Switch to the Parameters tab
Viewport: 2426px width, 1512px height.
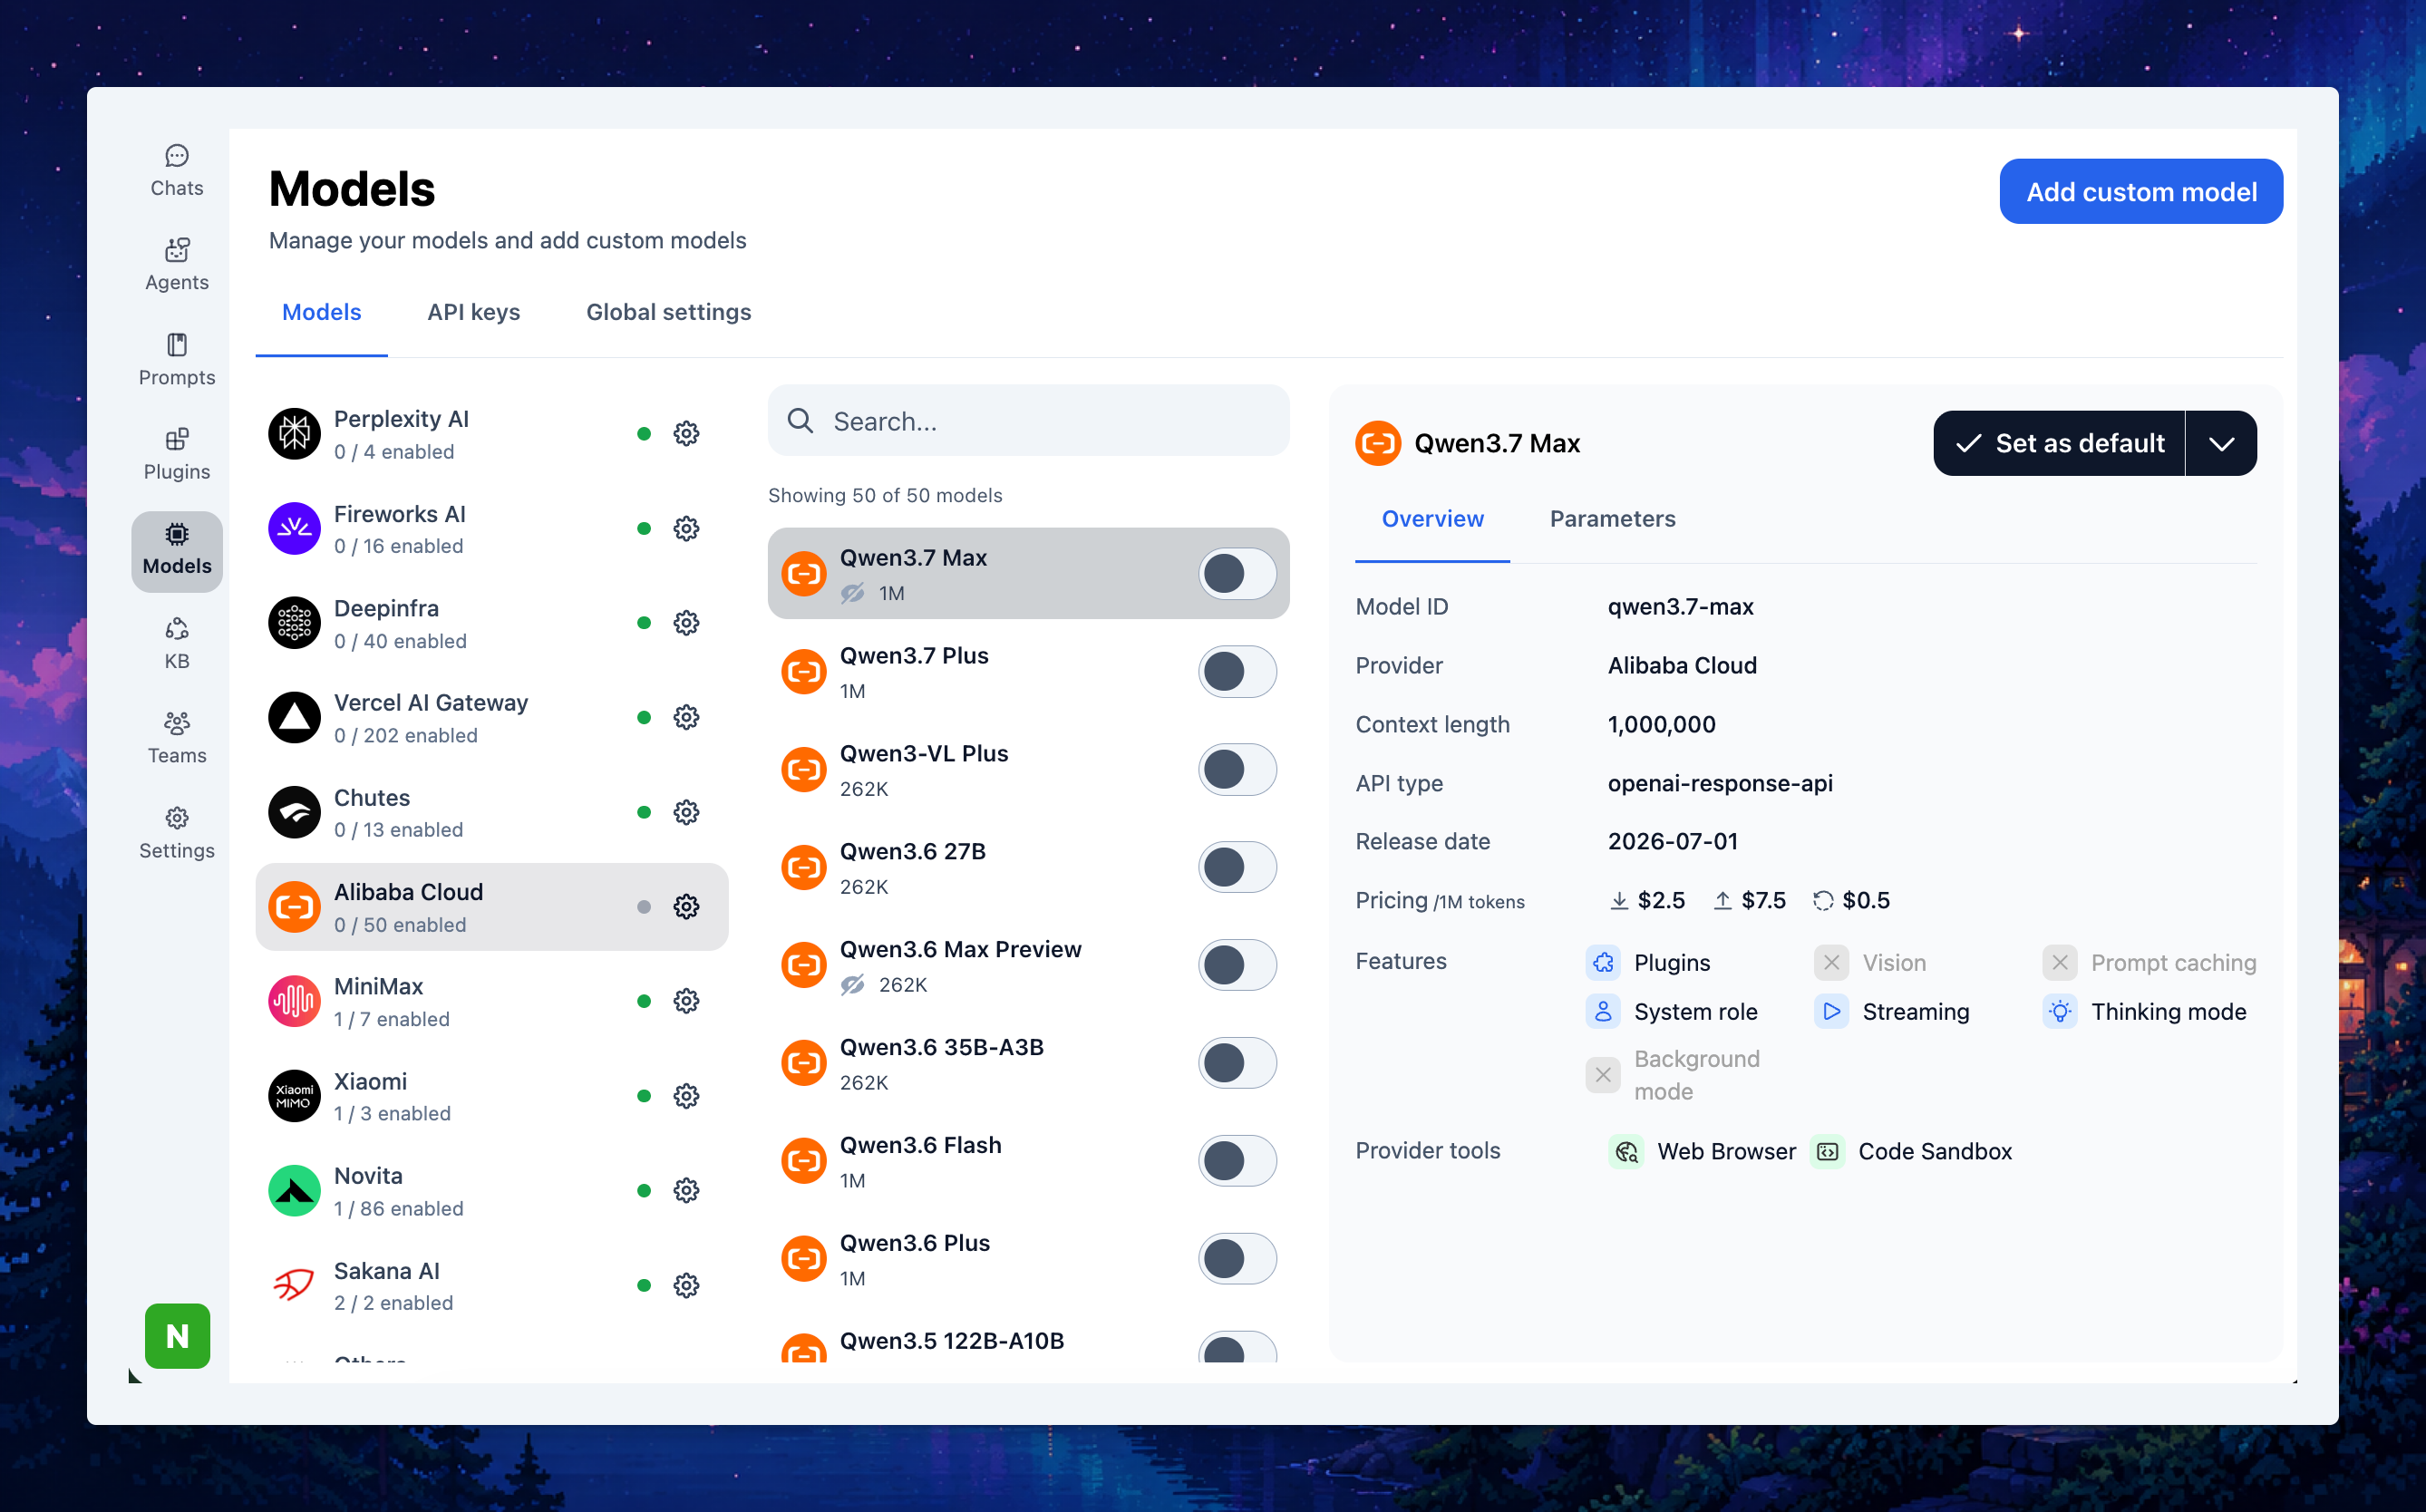click(x=1612, y=519)
